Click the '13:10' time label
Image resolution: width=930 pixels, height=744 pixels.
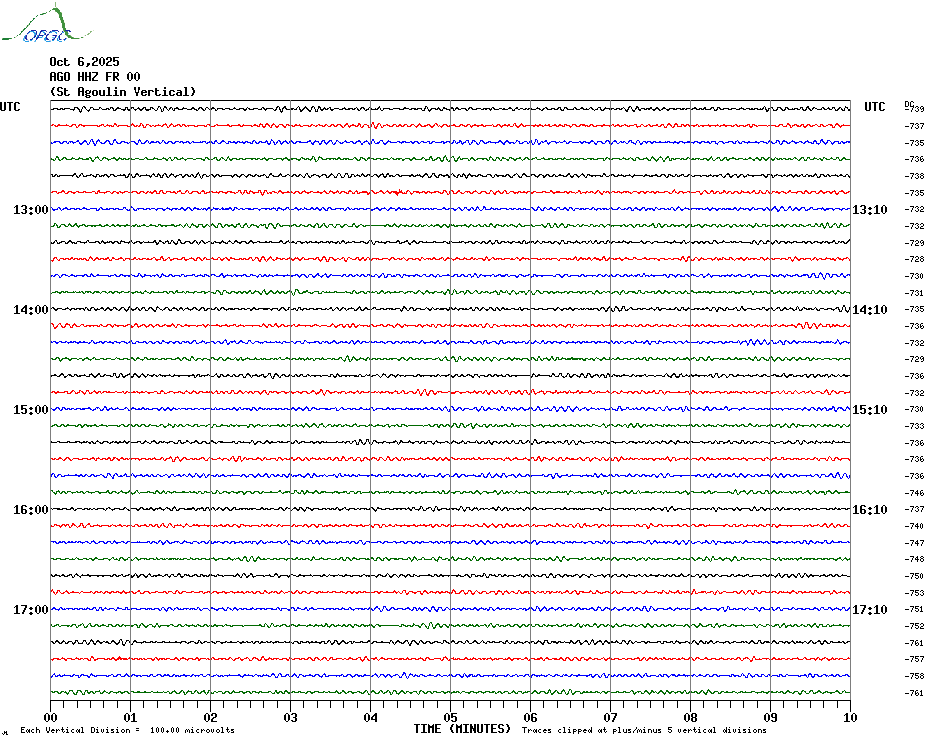870,209
